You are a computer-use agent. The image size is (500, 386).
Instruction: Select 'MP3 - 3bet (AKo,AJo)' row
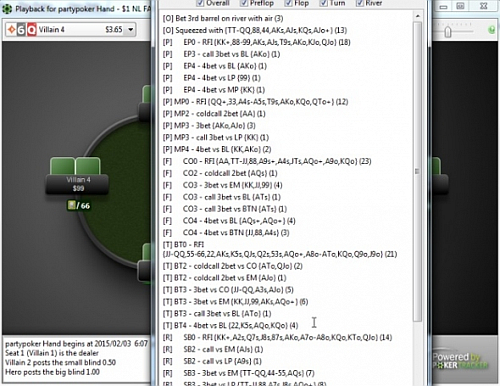pos(209,126)
